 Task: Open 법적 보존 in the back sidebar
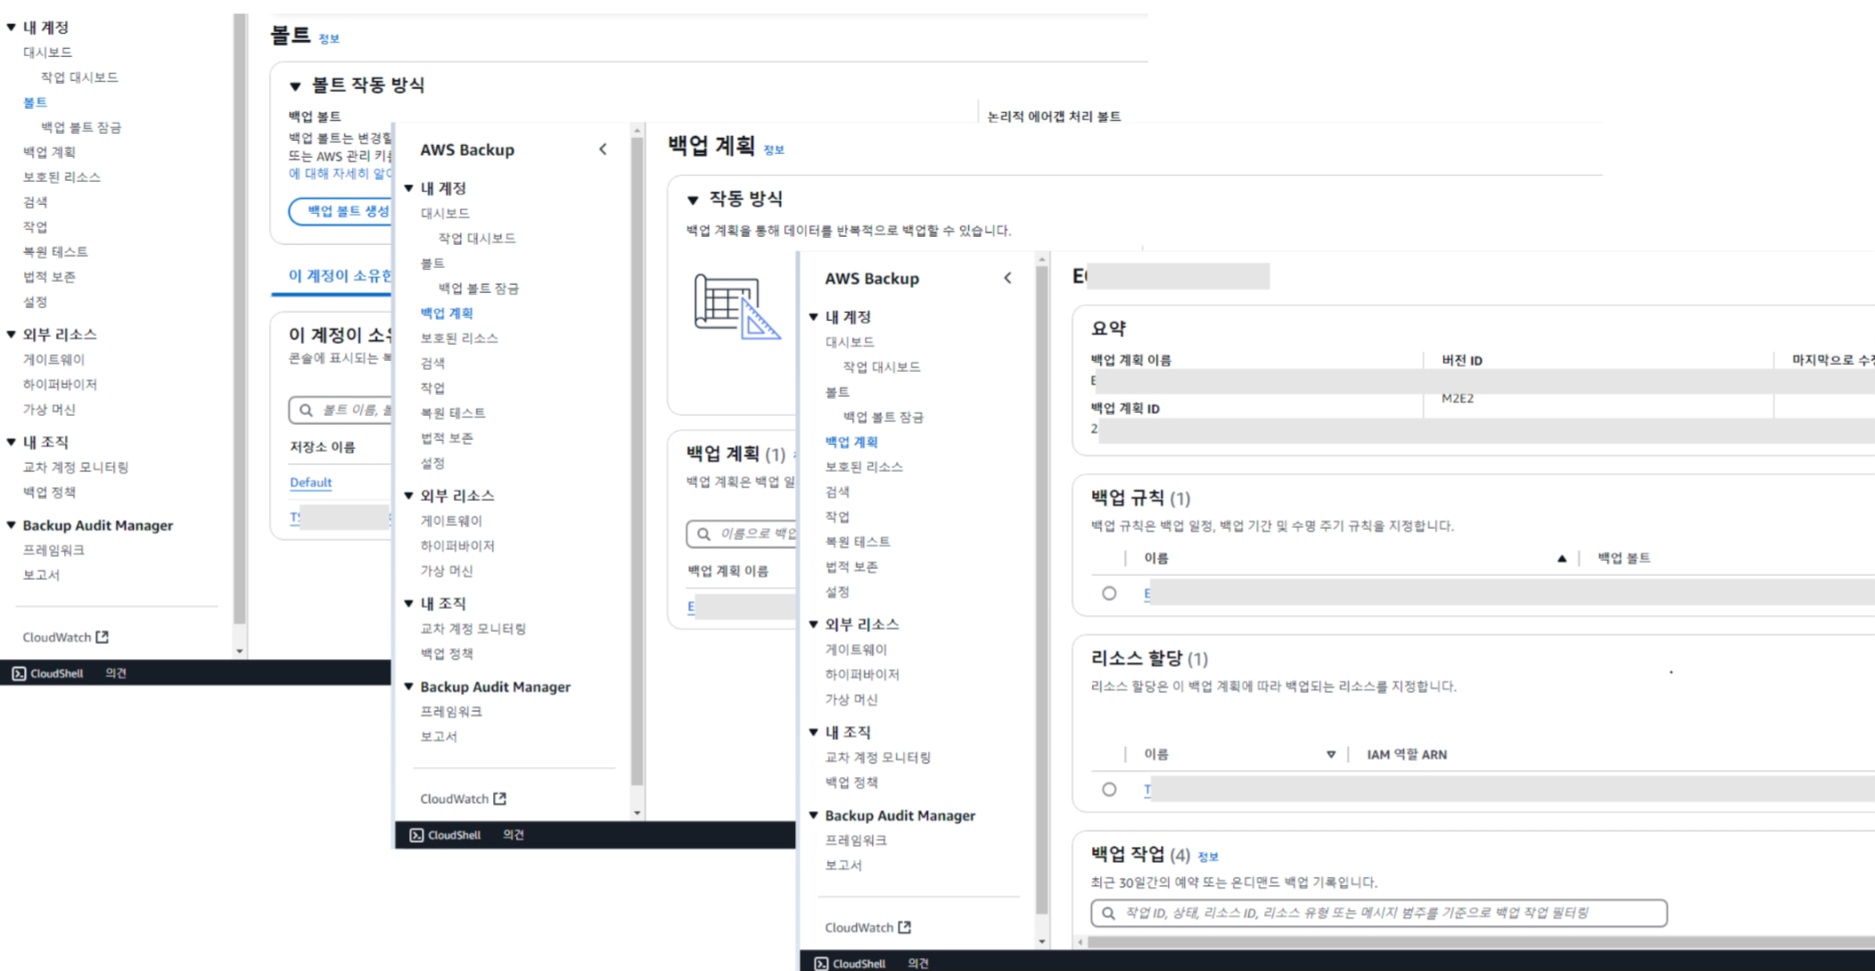pyautogui.click(x=49, y=276)
